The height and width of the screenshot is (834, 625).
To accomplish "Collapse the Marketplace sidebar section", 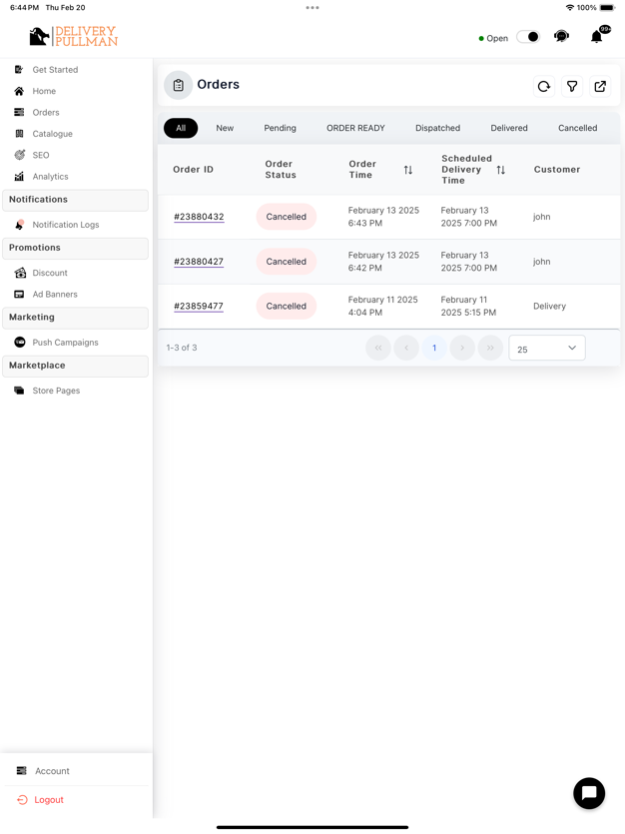I will (75, 366).
